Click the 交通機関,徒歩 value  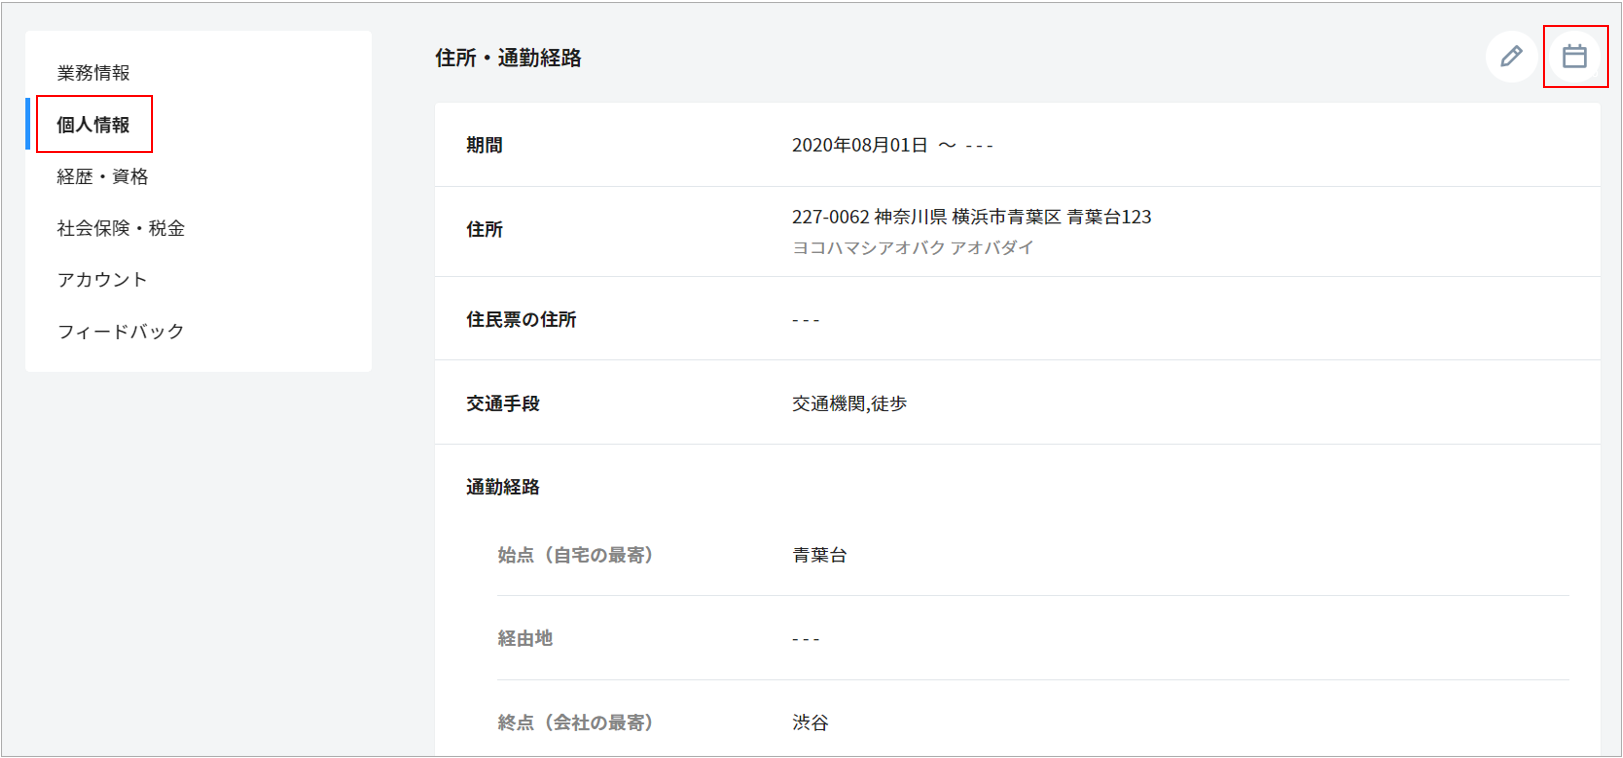pos(849,404)
